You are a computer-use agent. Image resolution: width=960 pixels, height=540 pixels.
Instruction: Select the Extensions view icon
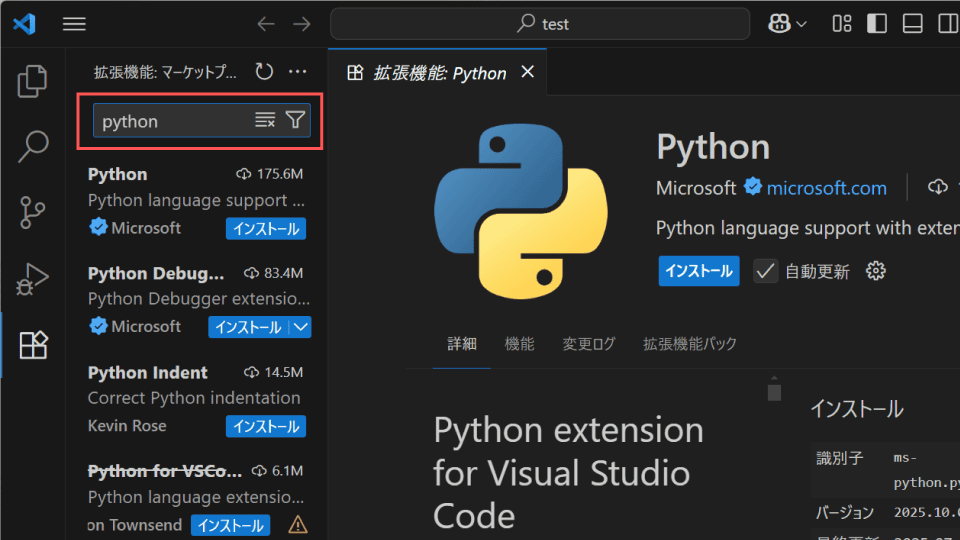coord(33,345)
